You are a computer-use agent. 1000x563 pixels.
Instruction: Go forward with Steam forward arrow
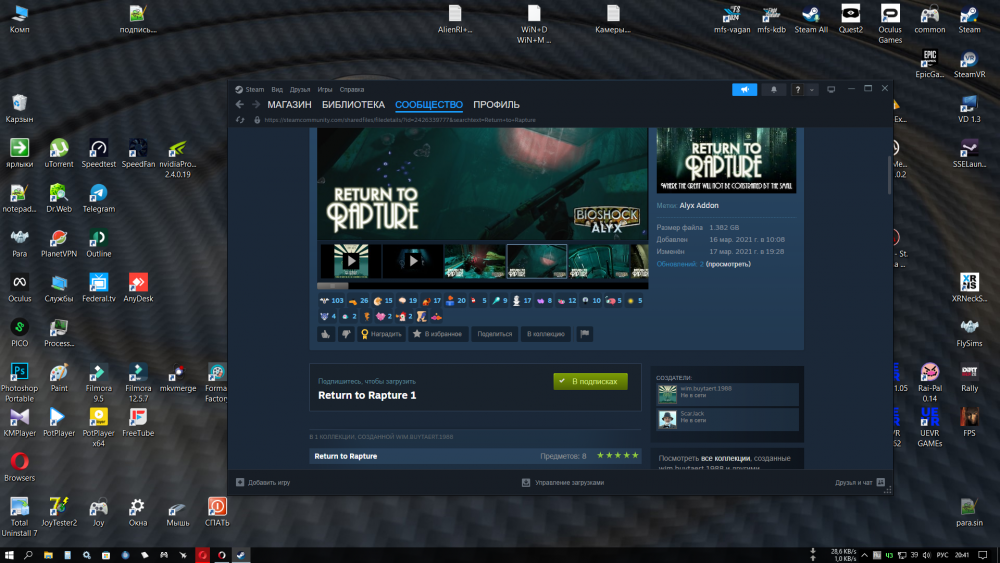(256, 105)
